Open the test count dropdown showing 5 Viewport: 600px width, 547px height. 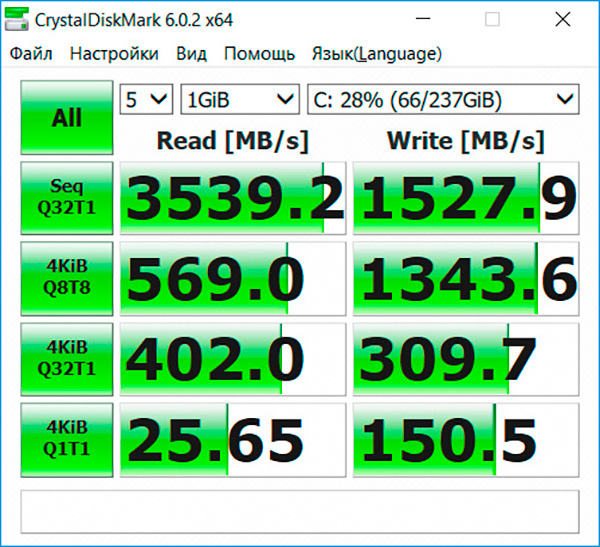[146, 99]
